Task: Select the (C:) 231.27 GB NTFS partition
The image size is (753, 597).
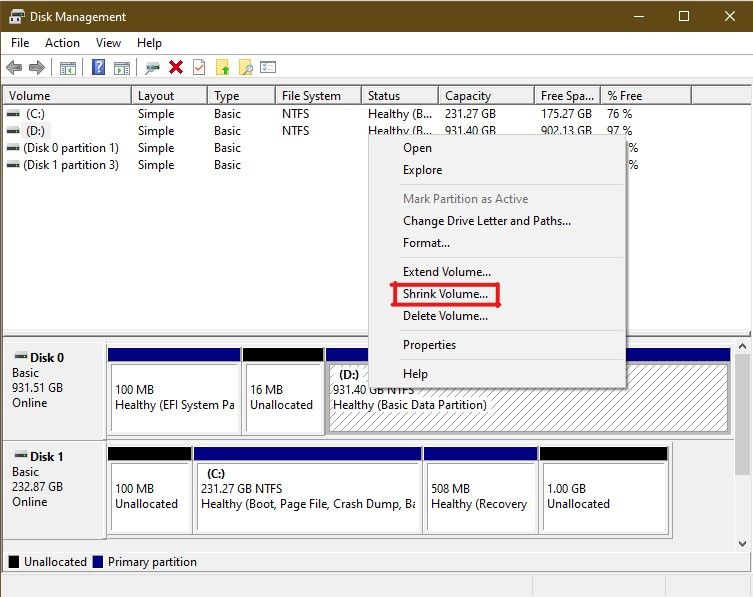Action: click(308, 490)
